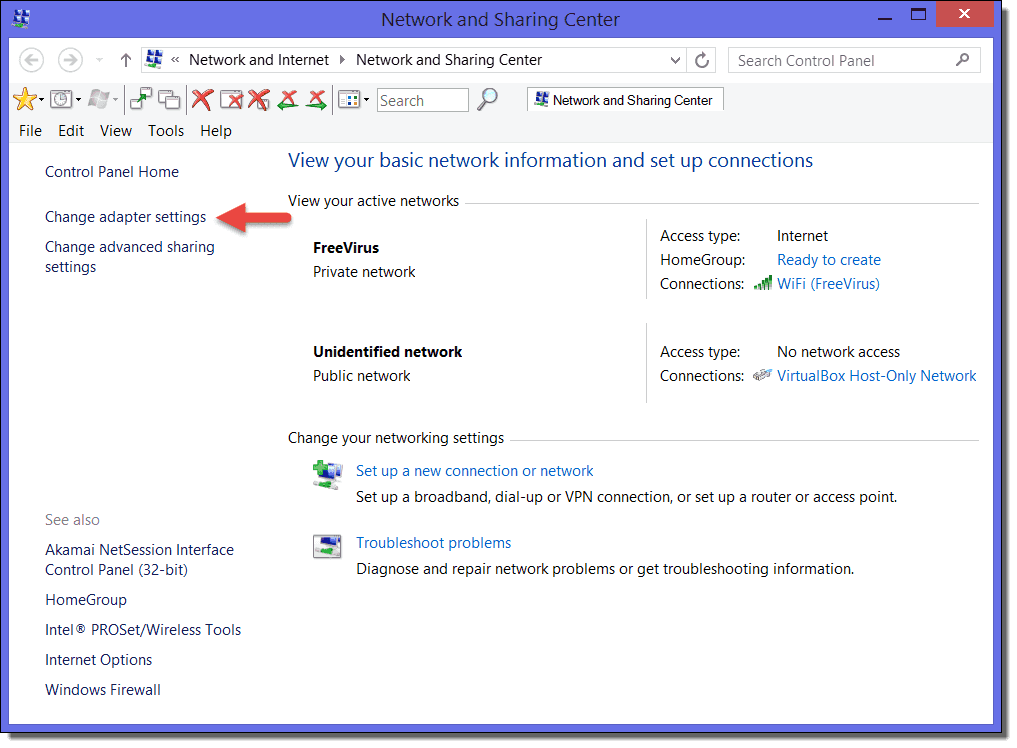Click the WiFi (FreeVirus) connection link
The width and height of the screenshot is (1017, 748).
click(828, 284)
